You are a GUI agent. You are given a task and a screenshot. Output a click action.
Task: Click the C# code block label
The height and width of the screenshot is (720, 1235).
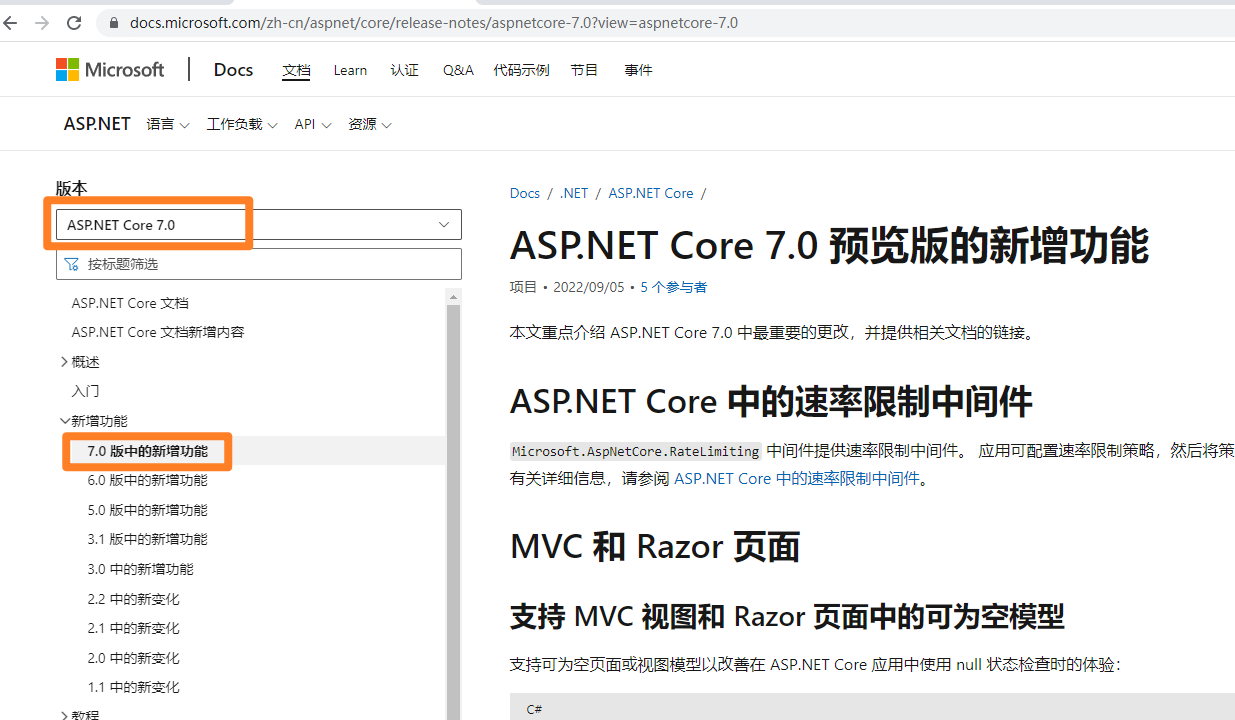click(534, 709)
